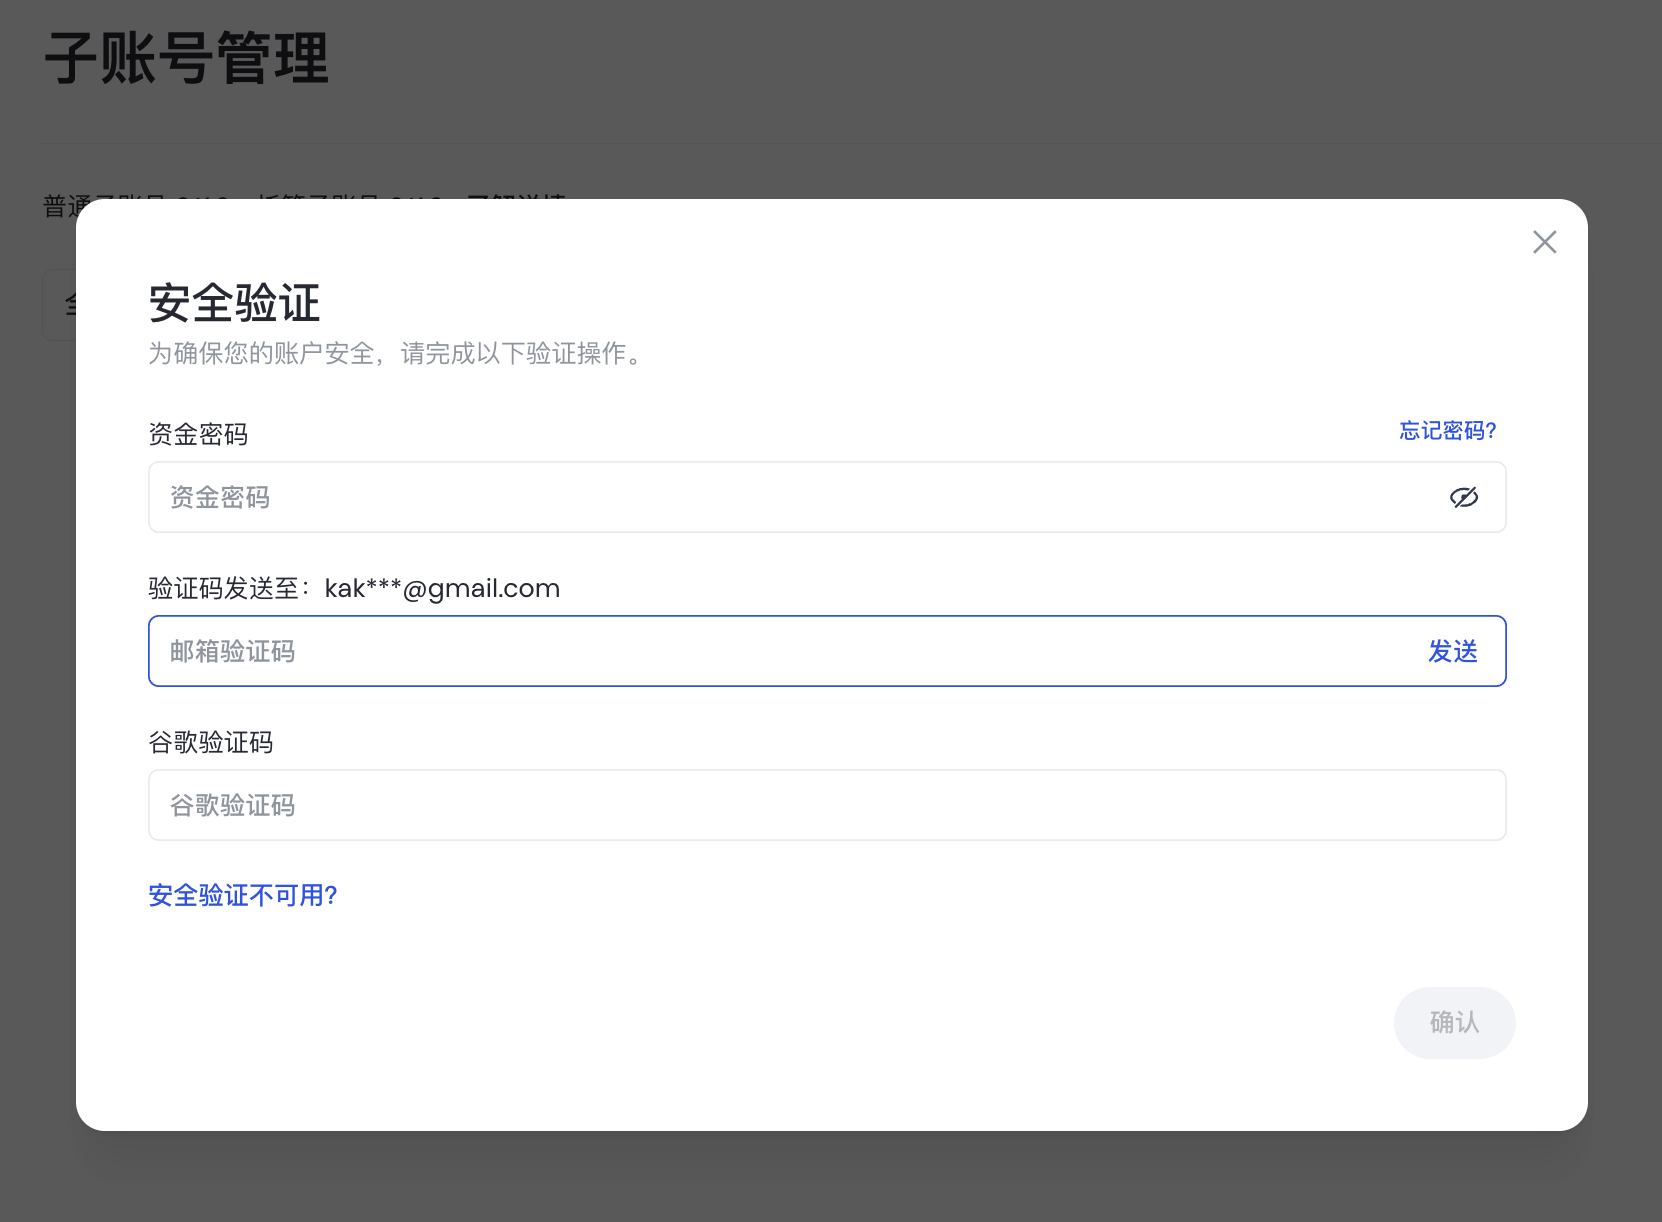1662x1222 pixels.
Task: Open the 安全验证不可用? help link
Action: [243, 895]
